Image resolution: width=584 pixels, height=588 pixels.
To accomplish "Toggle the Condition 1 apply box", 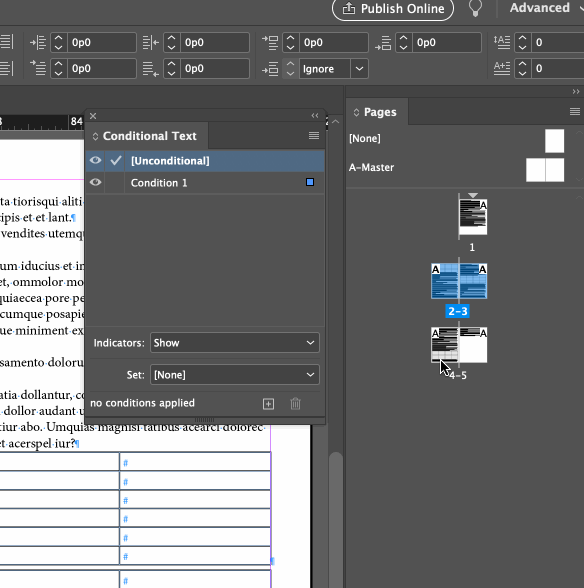I will [116, 183].
